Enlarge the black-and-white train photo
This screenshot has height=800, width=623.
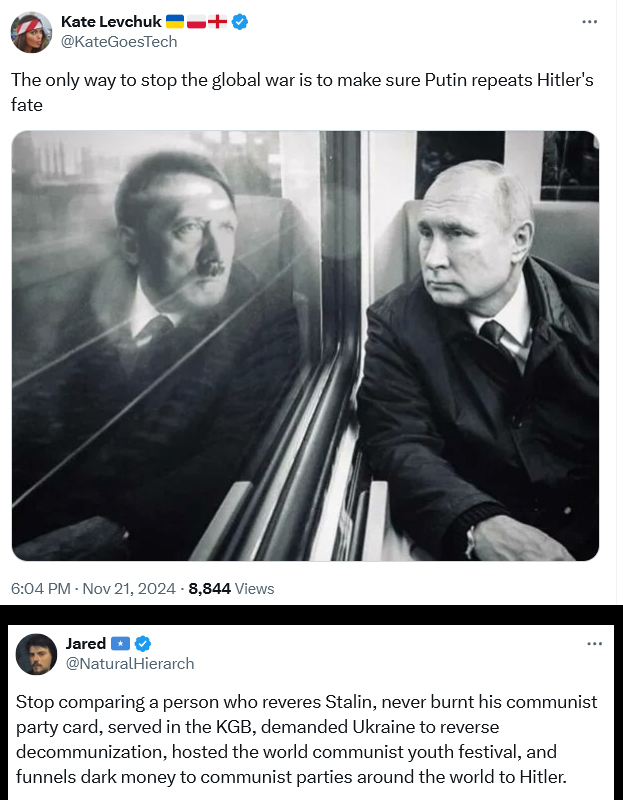pos(305,345)
